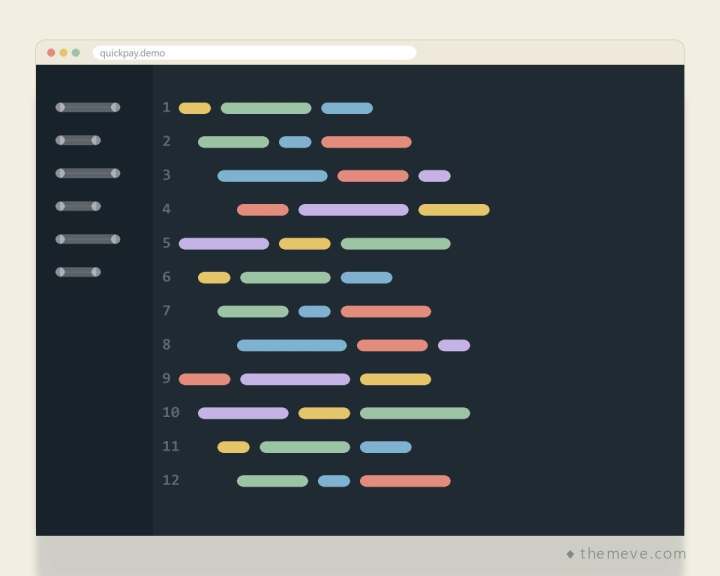Click the green token on line 11

coord(304,447)
